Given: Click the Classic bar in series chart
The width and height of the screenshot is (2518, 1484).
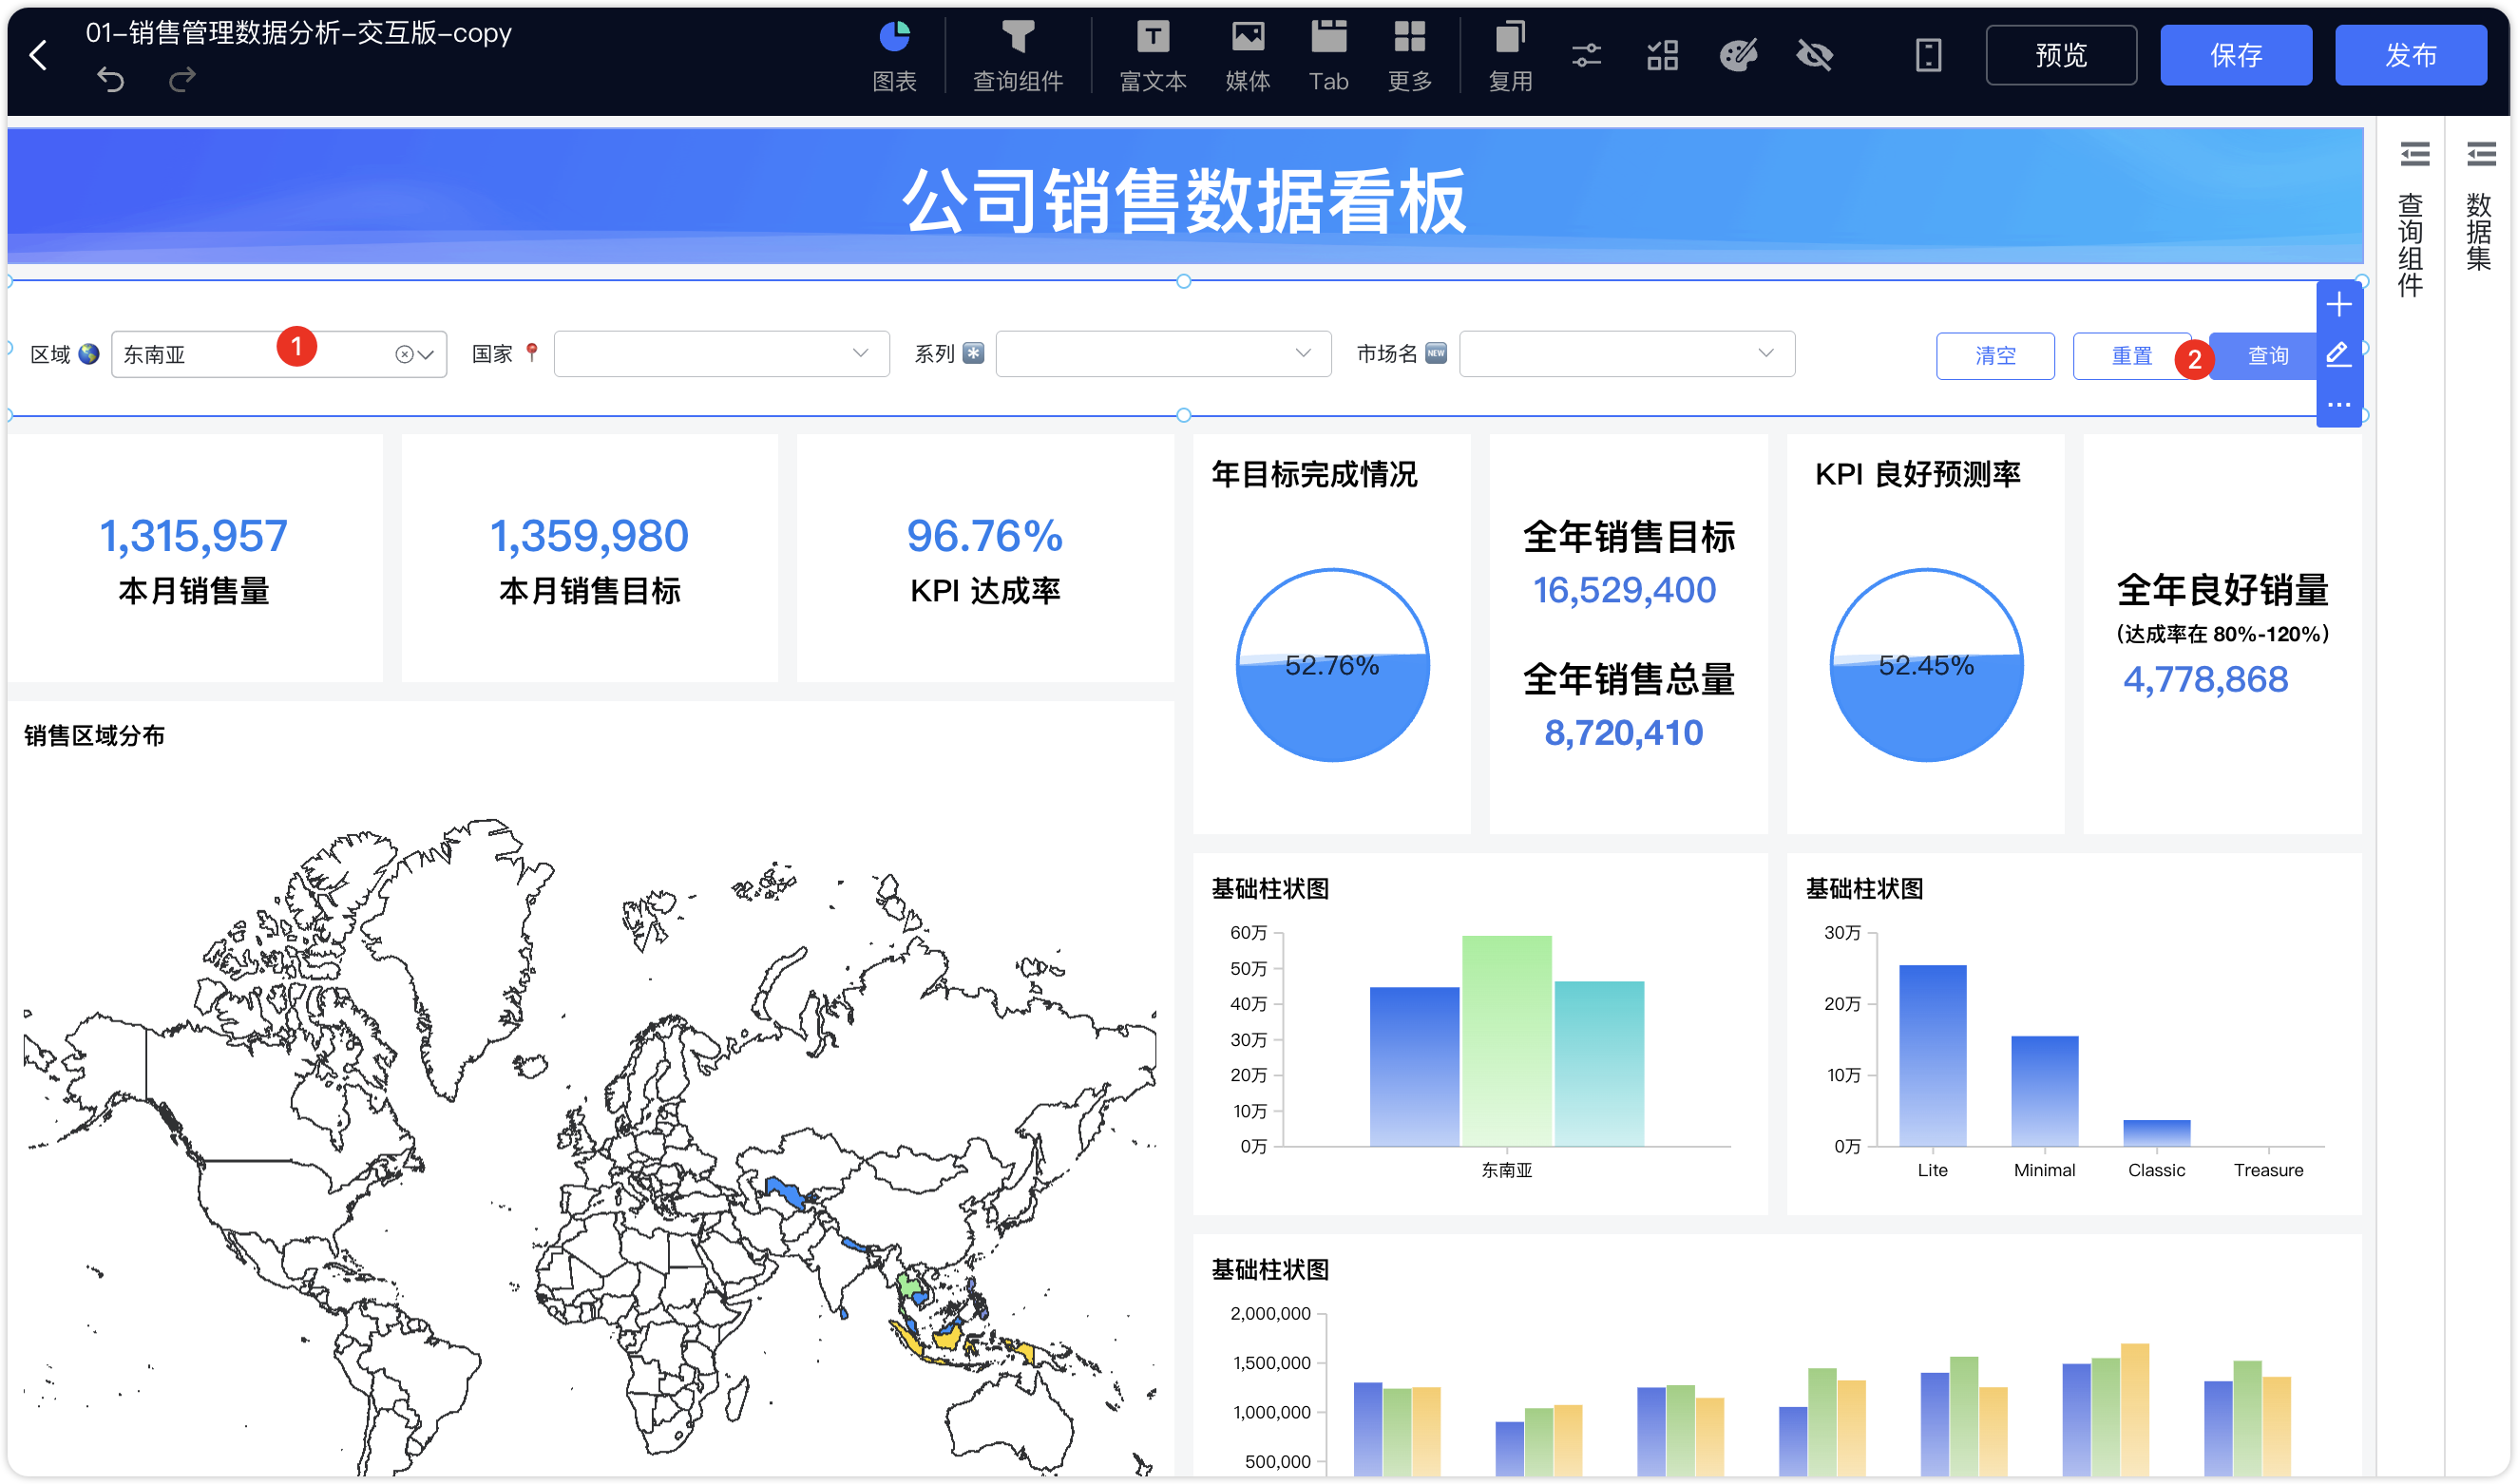Looking at the screenshot, I should [2156, 1133].
